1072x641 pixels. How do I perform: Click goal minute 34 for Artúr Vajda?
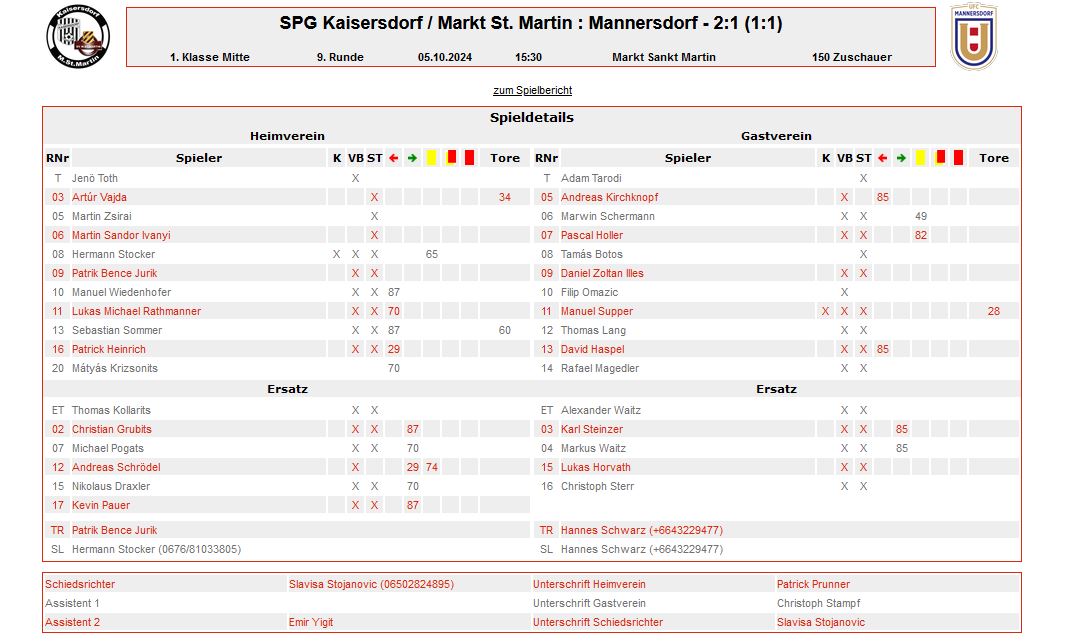[505, 197]
